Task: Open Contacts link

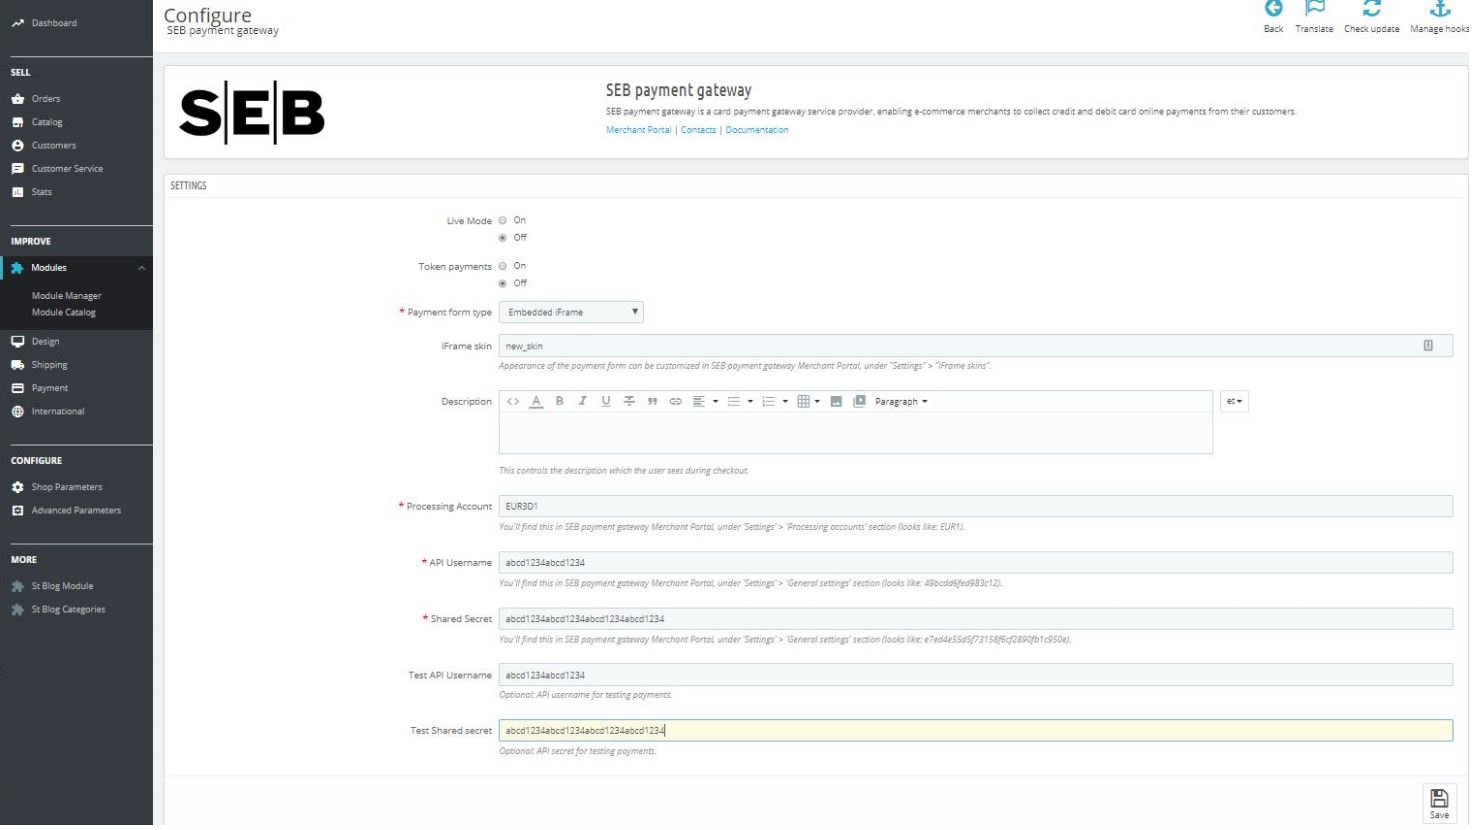Action: tap(698, 130)
